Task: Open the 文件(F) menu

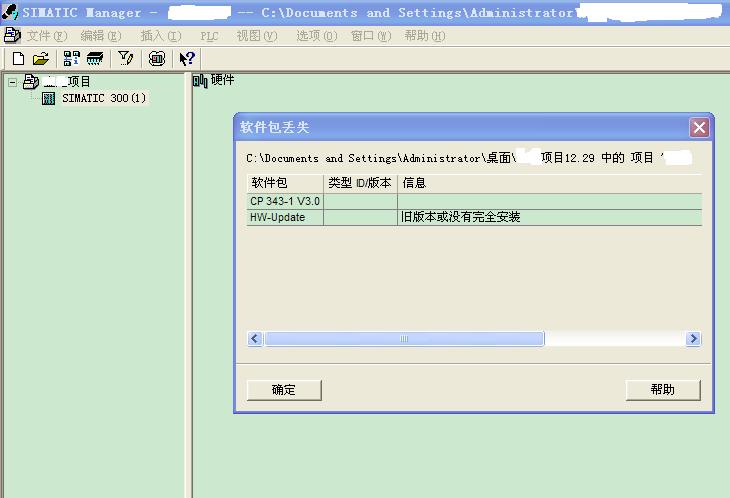Action: coord(47,36)
